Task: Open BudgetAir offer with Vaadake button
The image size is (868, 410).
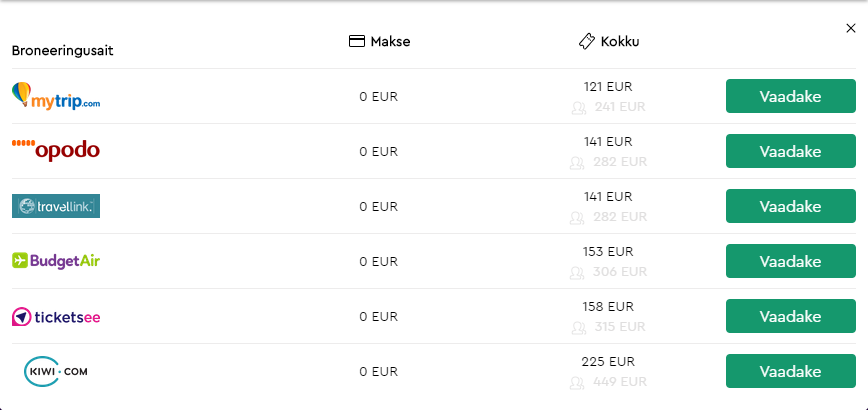Action: click(790, 261)
